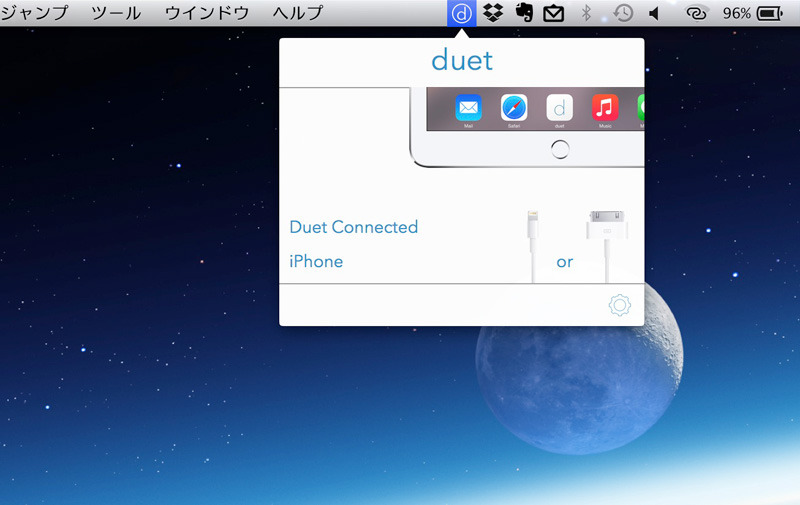Image resolution: width=800 pixels, height=505 pixels.
Task: Open the ウインドウ menu
Action: (206, 14)
